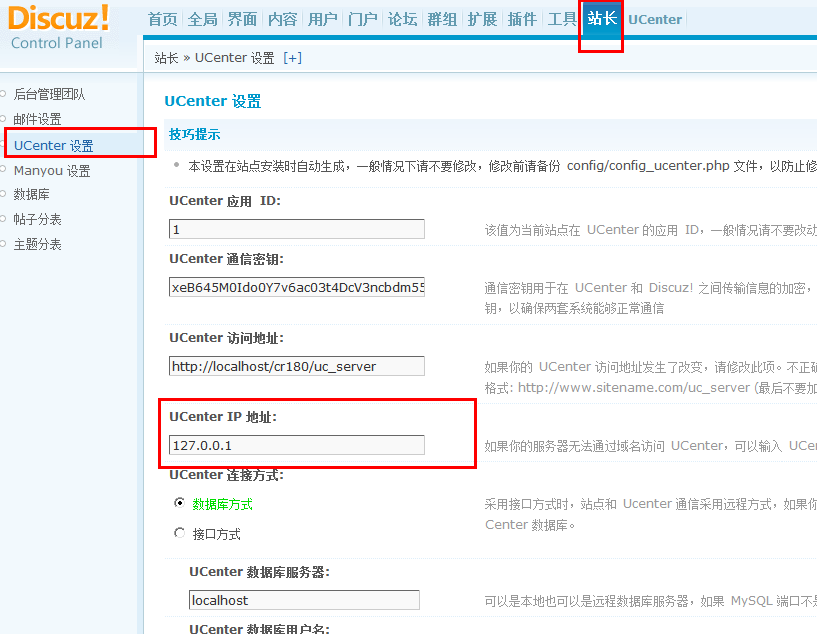Switch to the 界面 tab
The image size is (817, 634).
coord(242,19)
